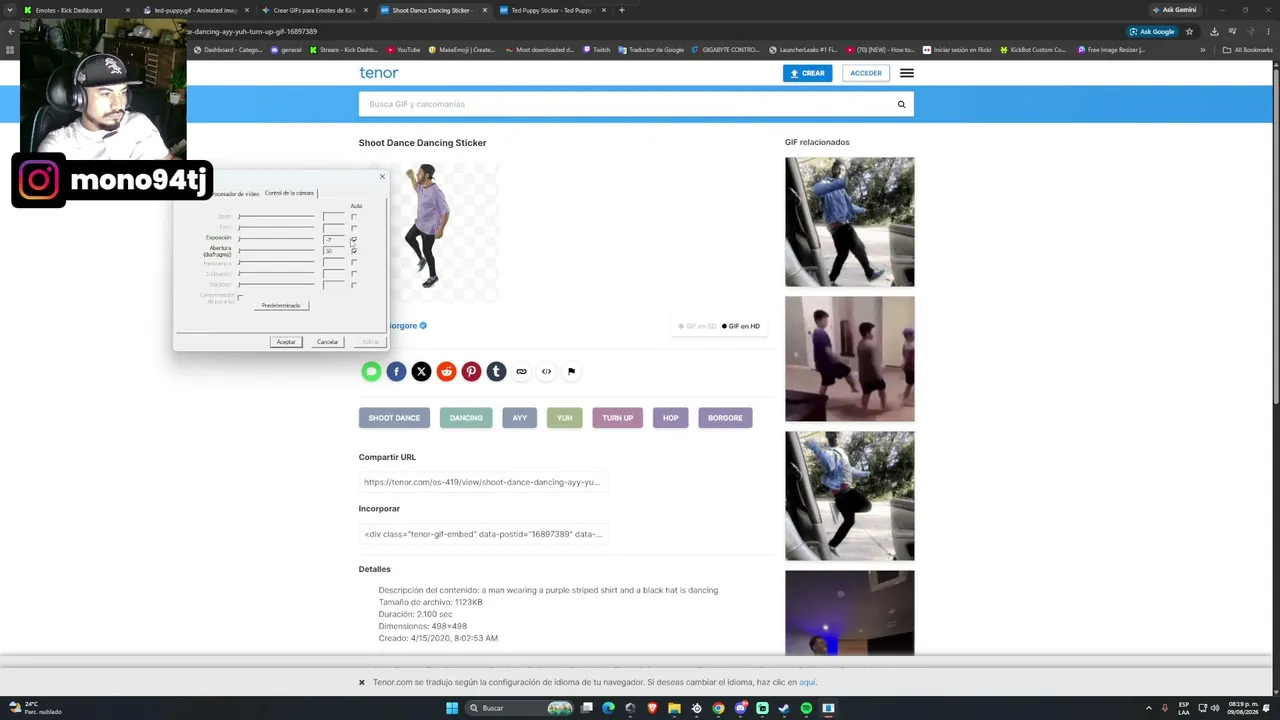Open Spotify from the taskbar

point(806,708)
